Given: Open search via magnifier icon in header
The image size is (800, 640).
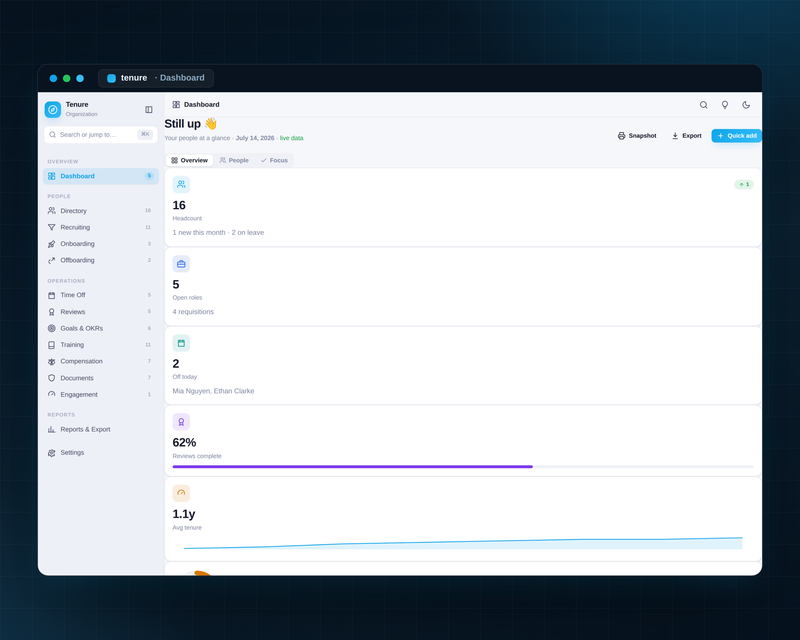Looking at the screenshot, I should [x=703, y=105].
